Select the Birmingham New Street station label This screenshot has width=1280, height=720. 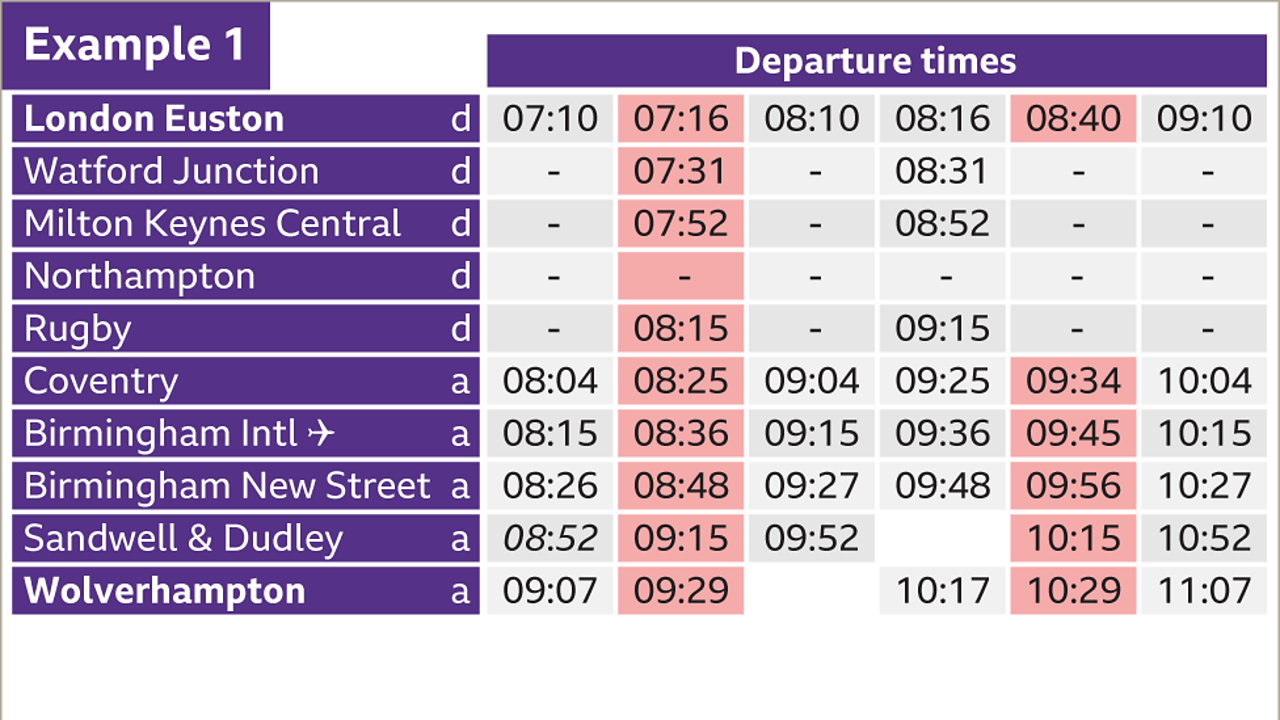click(227, 486)
